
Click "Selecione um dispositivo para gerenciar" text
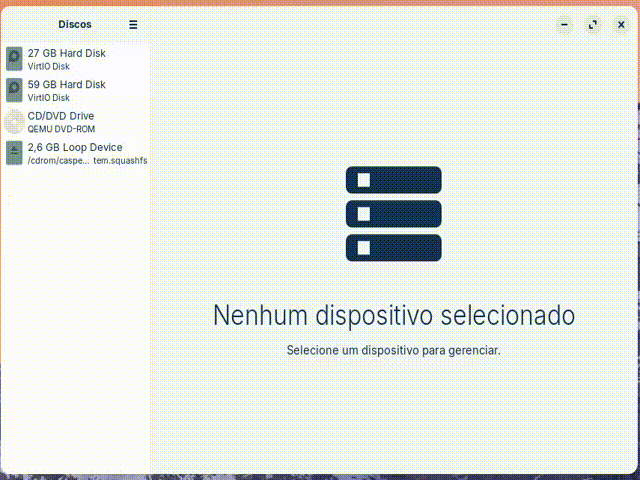pyautogui.click(x=393, y=351)
